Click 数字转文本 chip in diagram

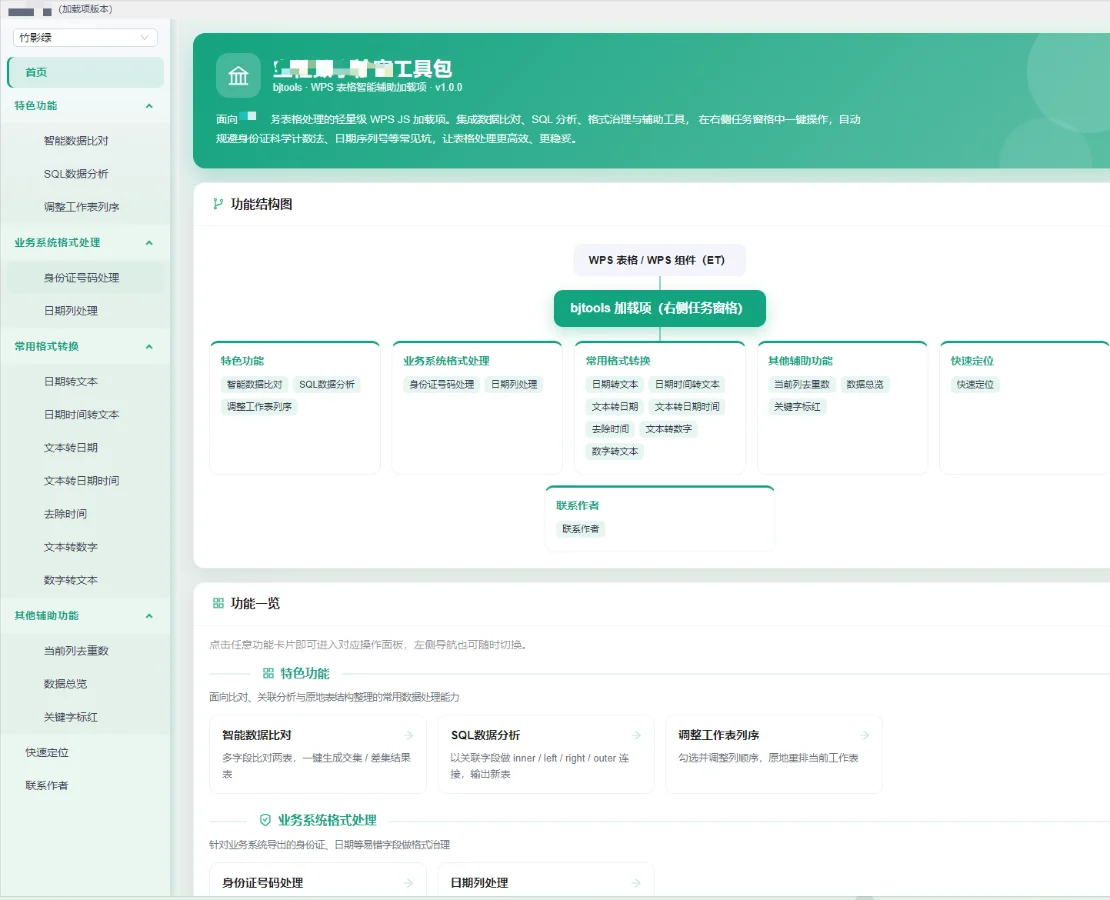pyautogui.click(x=615, y=451)
